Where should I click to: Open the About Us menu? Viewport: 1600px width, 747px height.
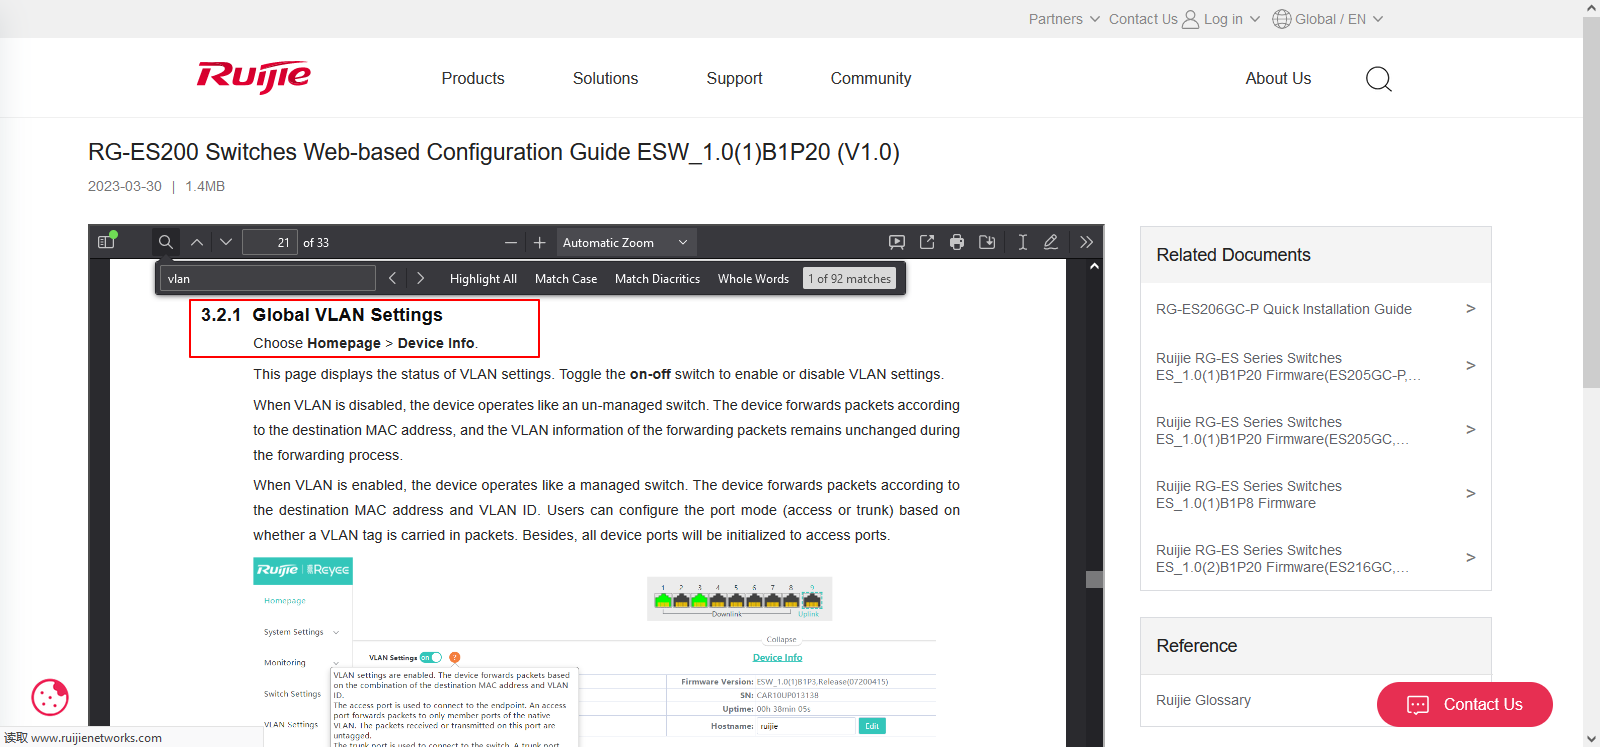click(1278, 78)
